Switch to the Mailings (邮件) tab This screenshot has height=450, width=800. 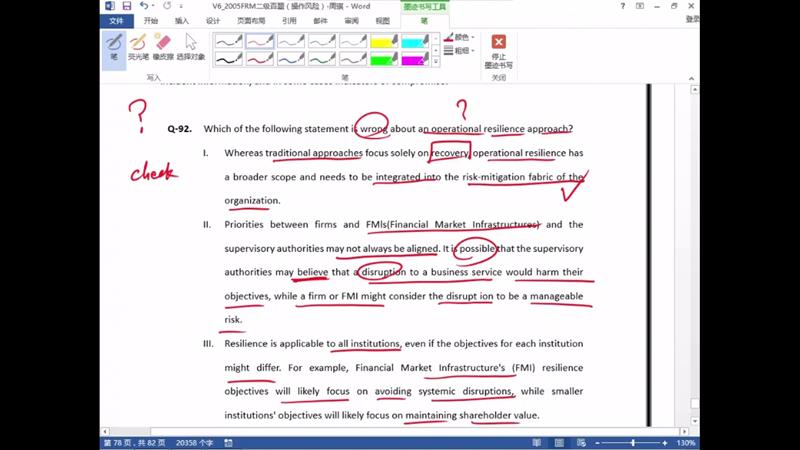[x=320, y=21]
